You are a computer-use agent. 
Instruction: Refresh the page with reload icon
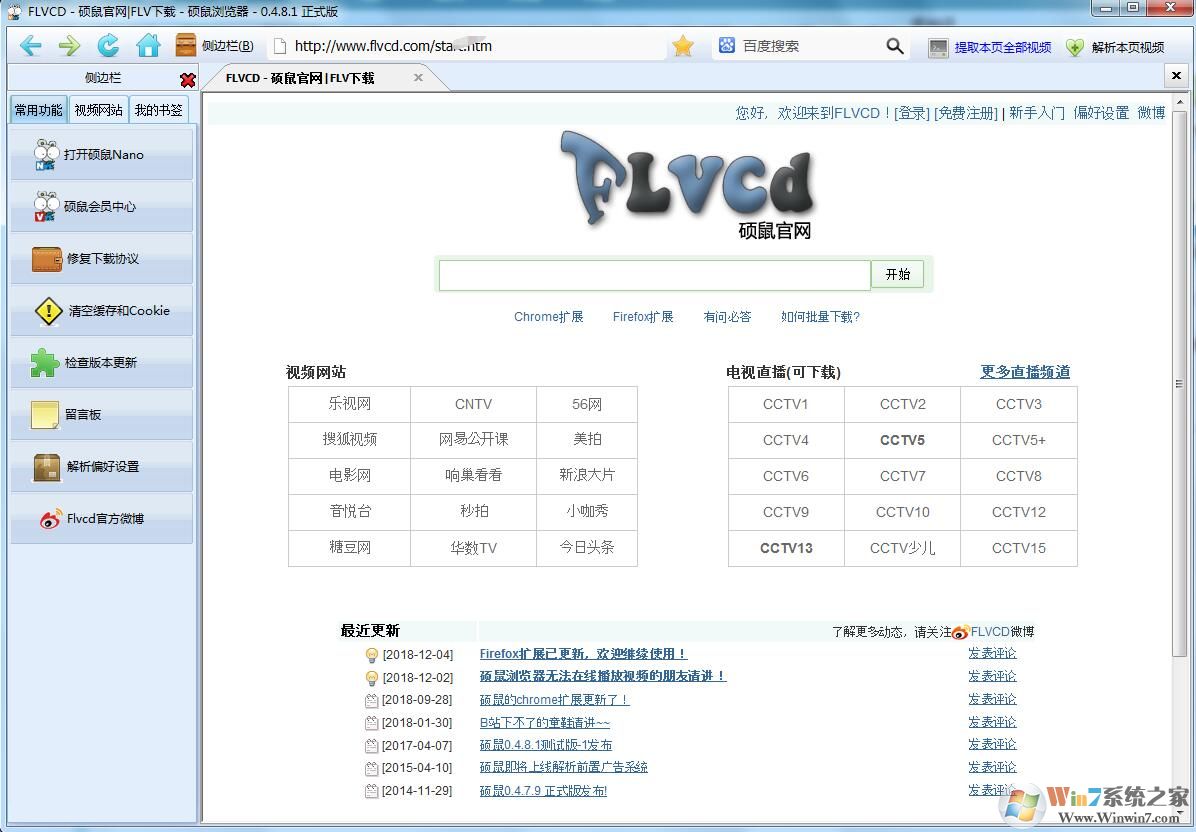point(108,46)
